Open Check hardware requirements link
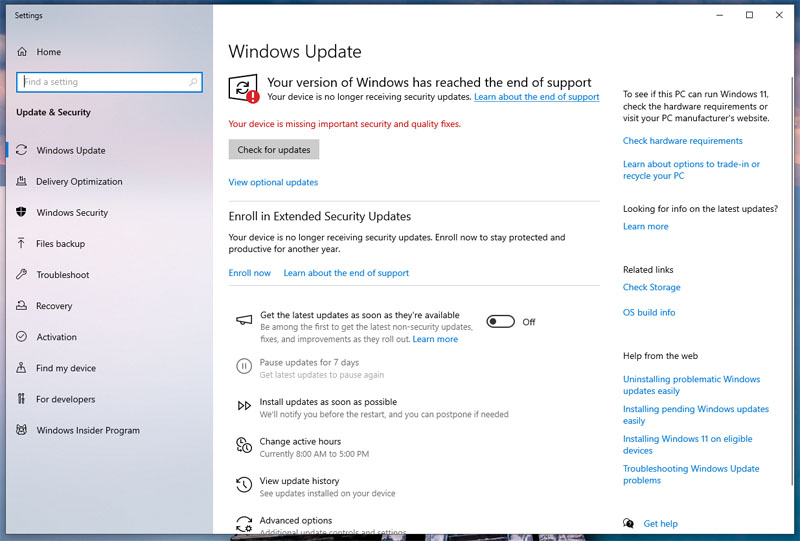 pos(682,141)
